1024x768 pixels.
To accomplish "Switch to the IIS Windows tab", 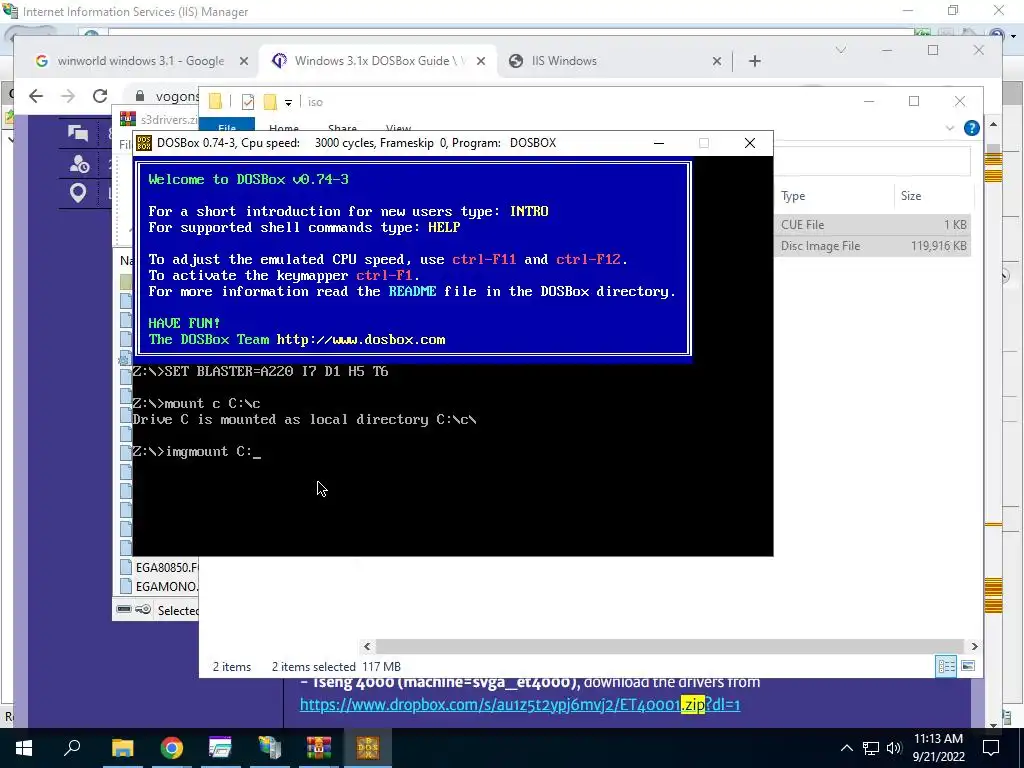I will [x=564, y=61].
